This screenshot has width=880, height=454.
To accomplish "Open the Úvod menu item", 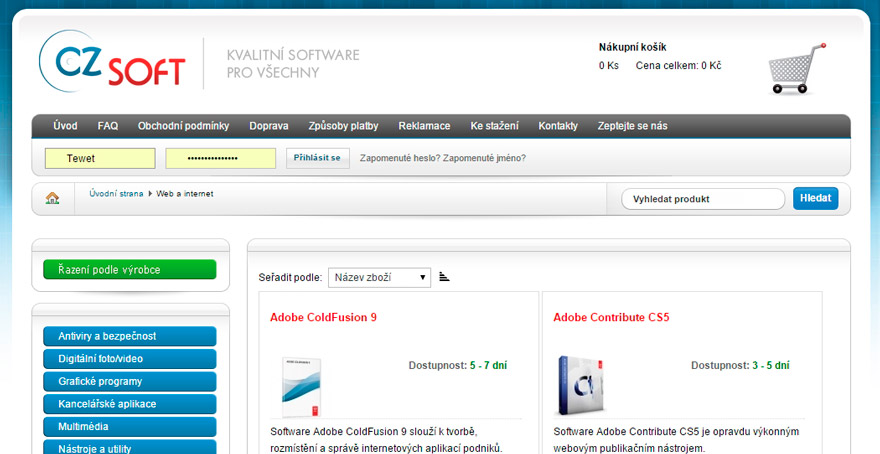I will pos(65,126).
